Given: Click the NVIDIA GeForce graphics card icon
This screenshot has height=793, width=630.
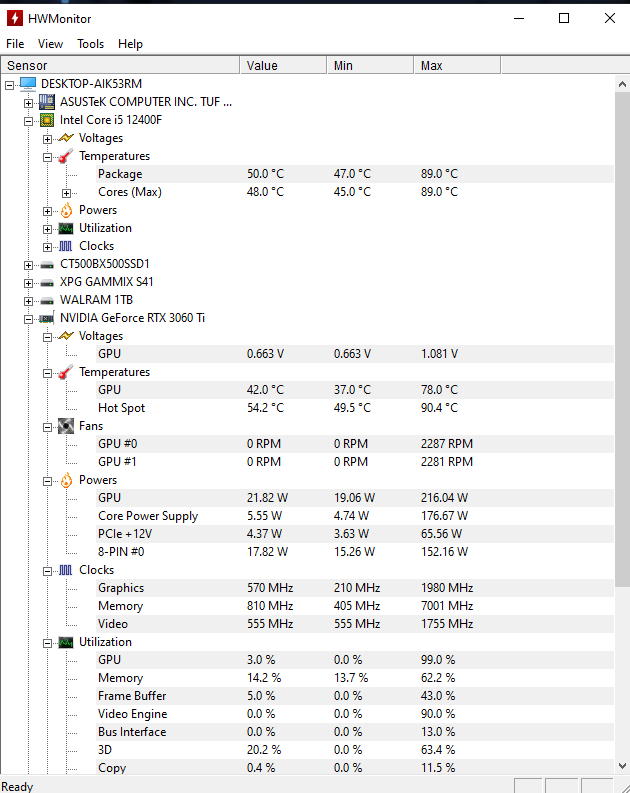Looking at the screenshot, I should click(47, 319).
